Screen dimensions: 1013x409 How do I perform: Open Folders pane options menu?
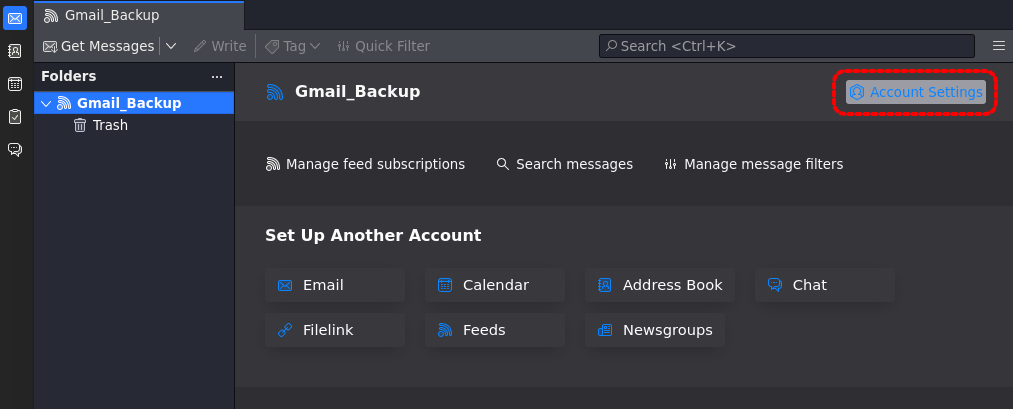tap(217, 76)
